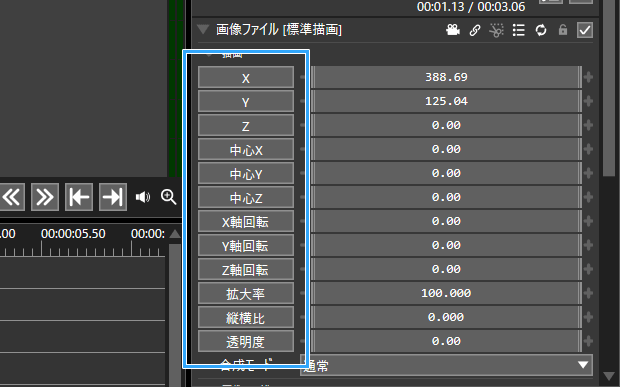Click the 縦横比 label button
The image size is (620, 387).
(246, 317)
